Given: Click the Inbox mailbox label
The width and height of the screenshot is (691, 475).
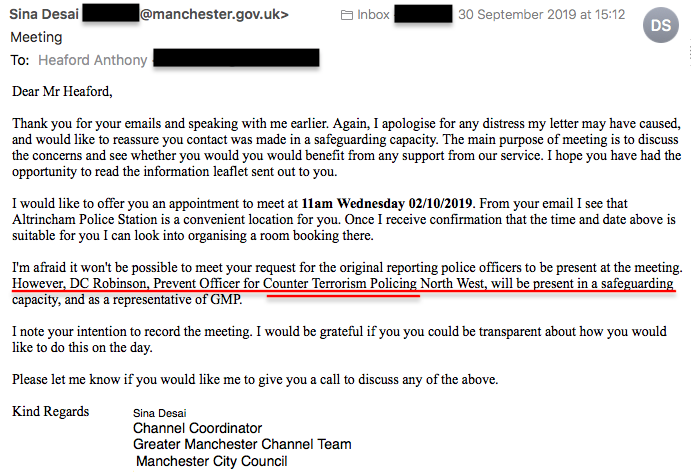Looking at the screenshot, I should pos(373,15).
